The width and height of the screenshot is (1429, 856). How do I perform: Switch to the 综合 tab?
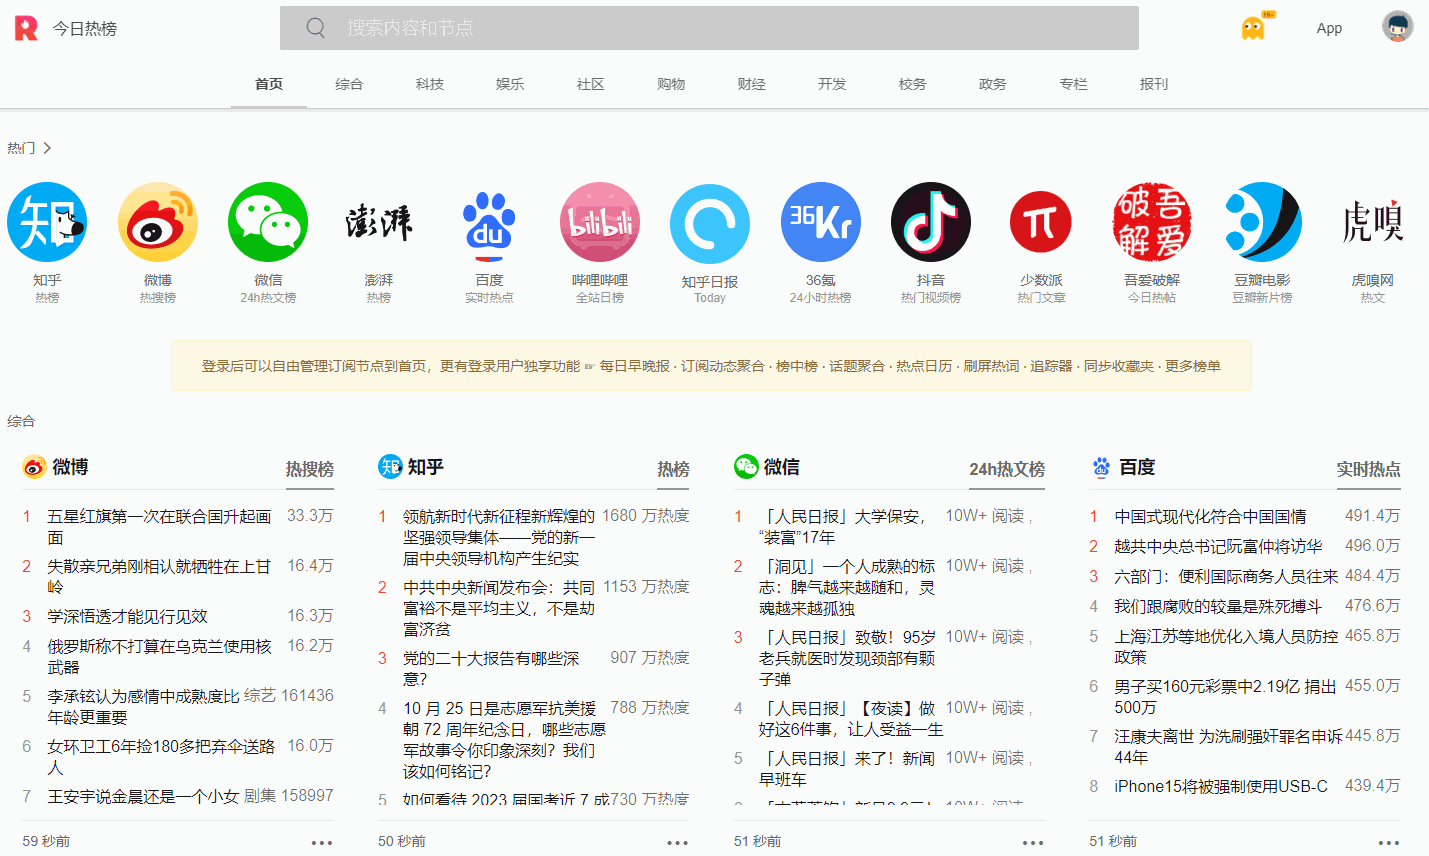click(349, 84)
